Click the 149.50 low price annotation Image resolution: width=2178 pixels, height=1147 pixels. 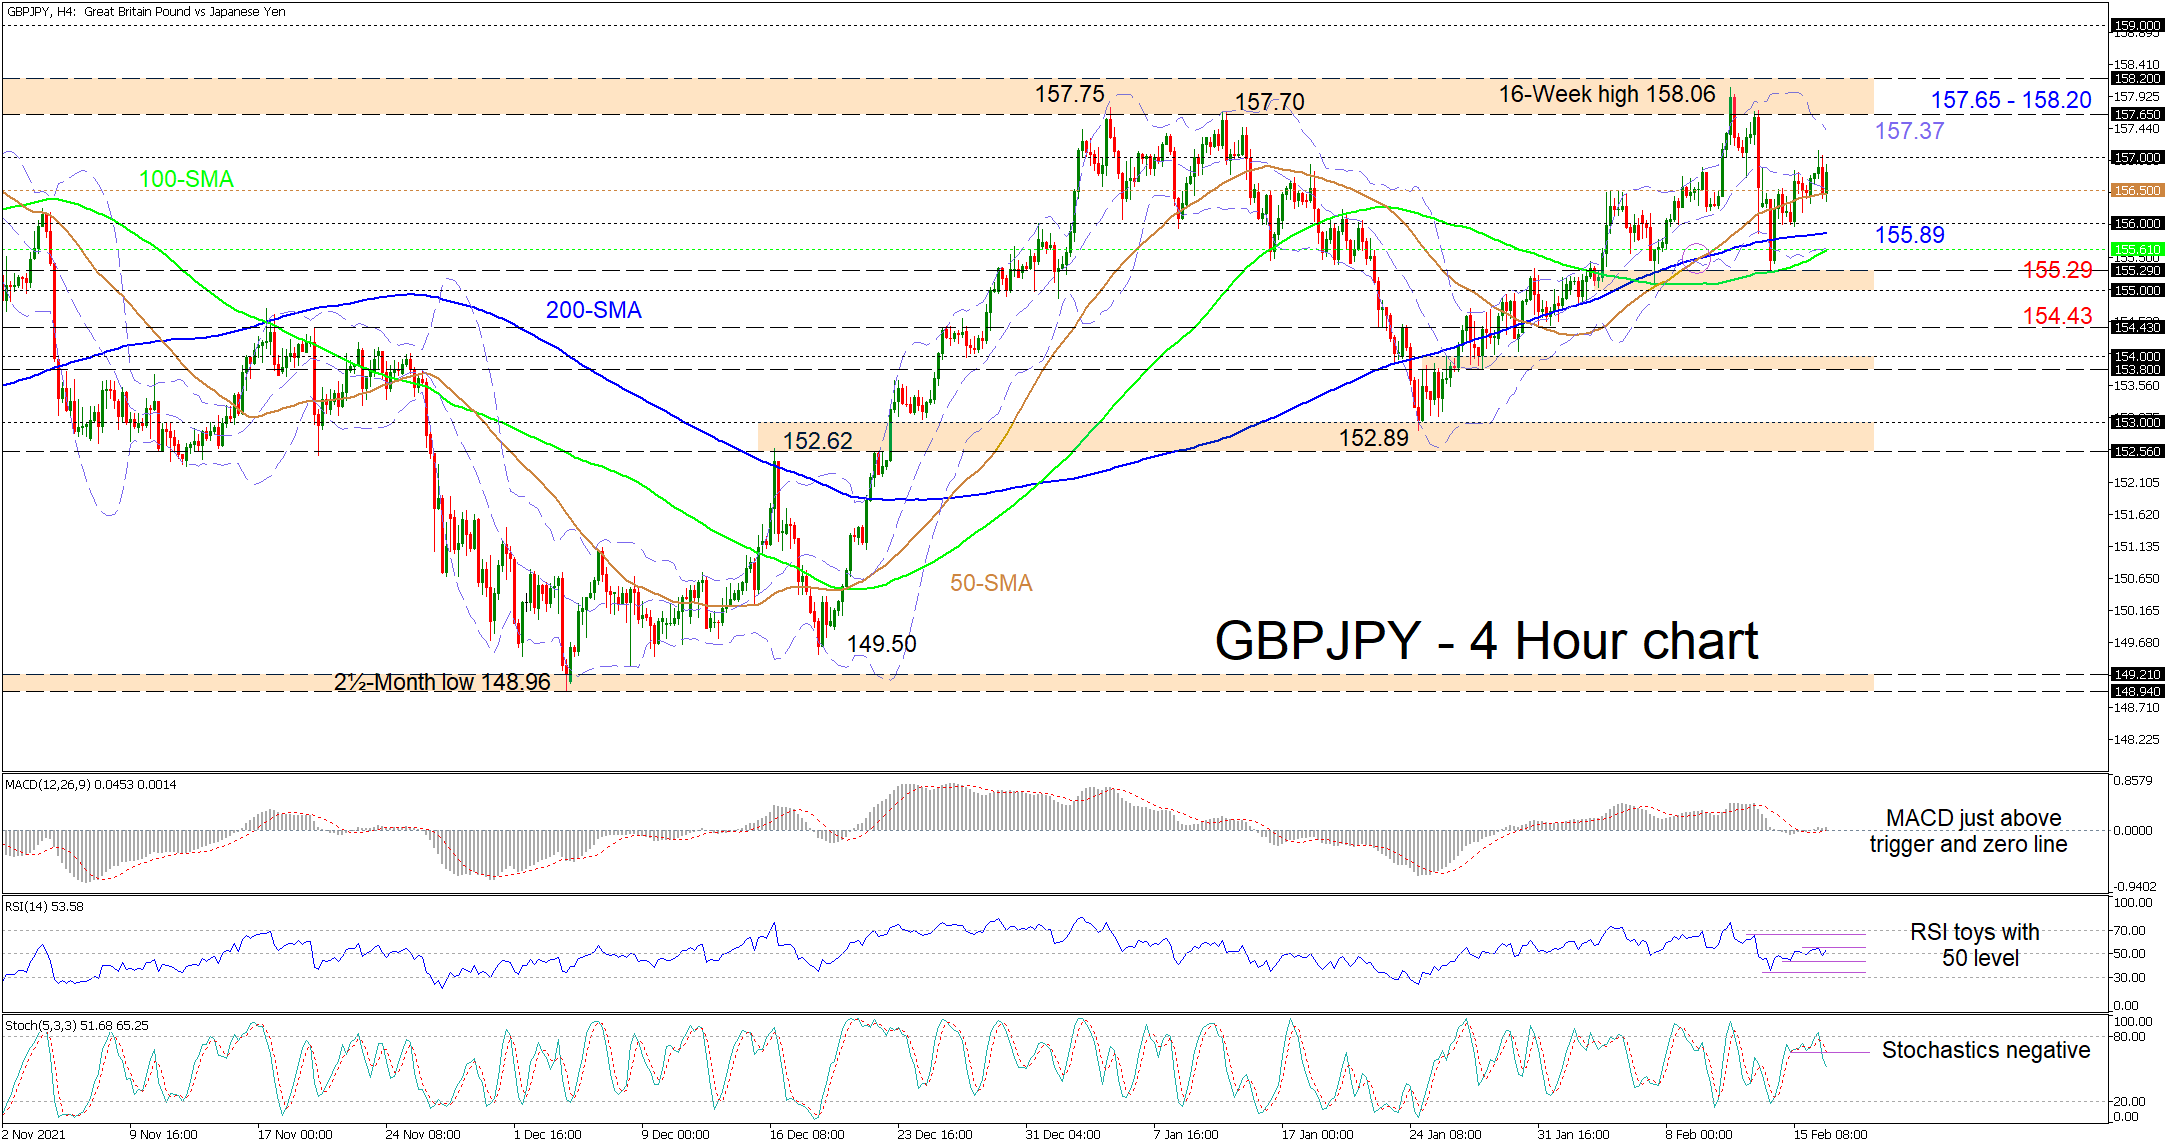[x=881, y=644]
